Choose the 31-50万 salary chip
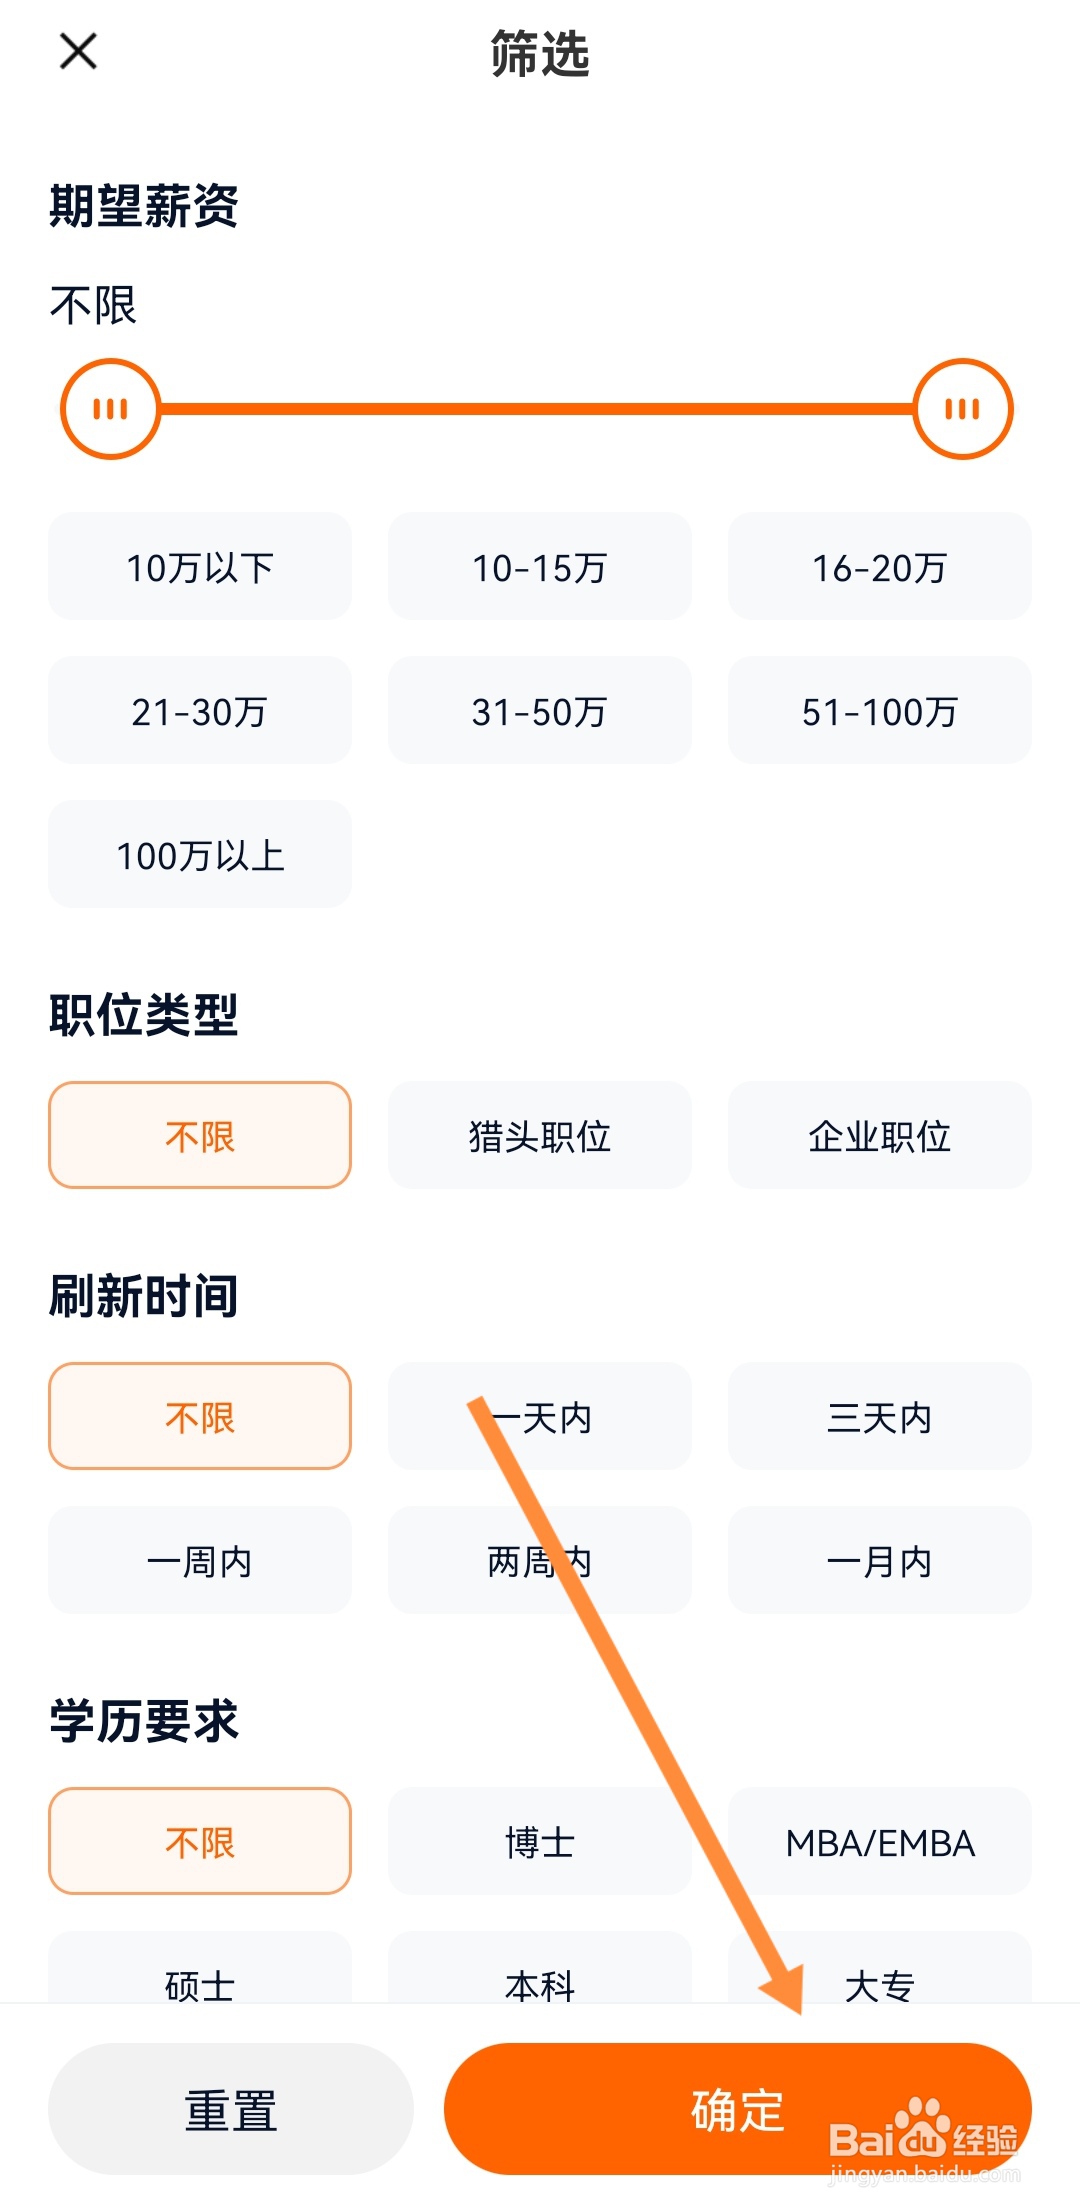Screen dimensions: 1080x2211 [x=540, y=711]
